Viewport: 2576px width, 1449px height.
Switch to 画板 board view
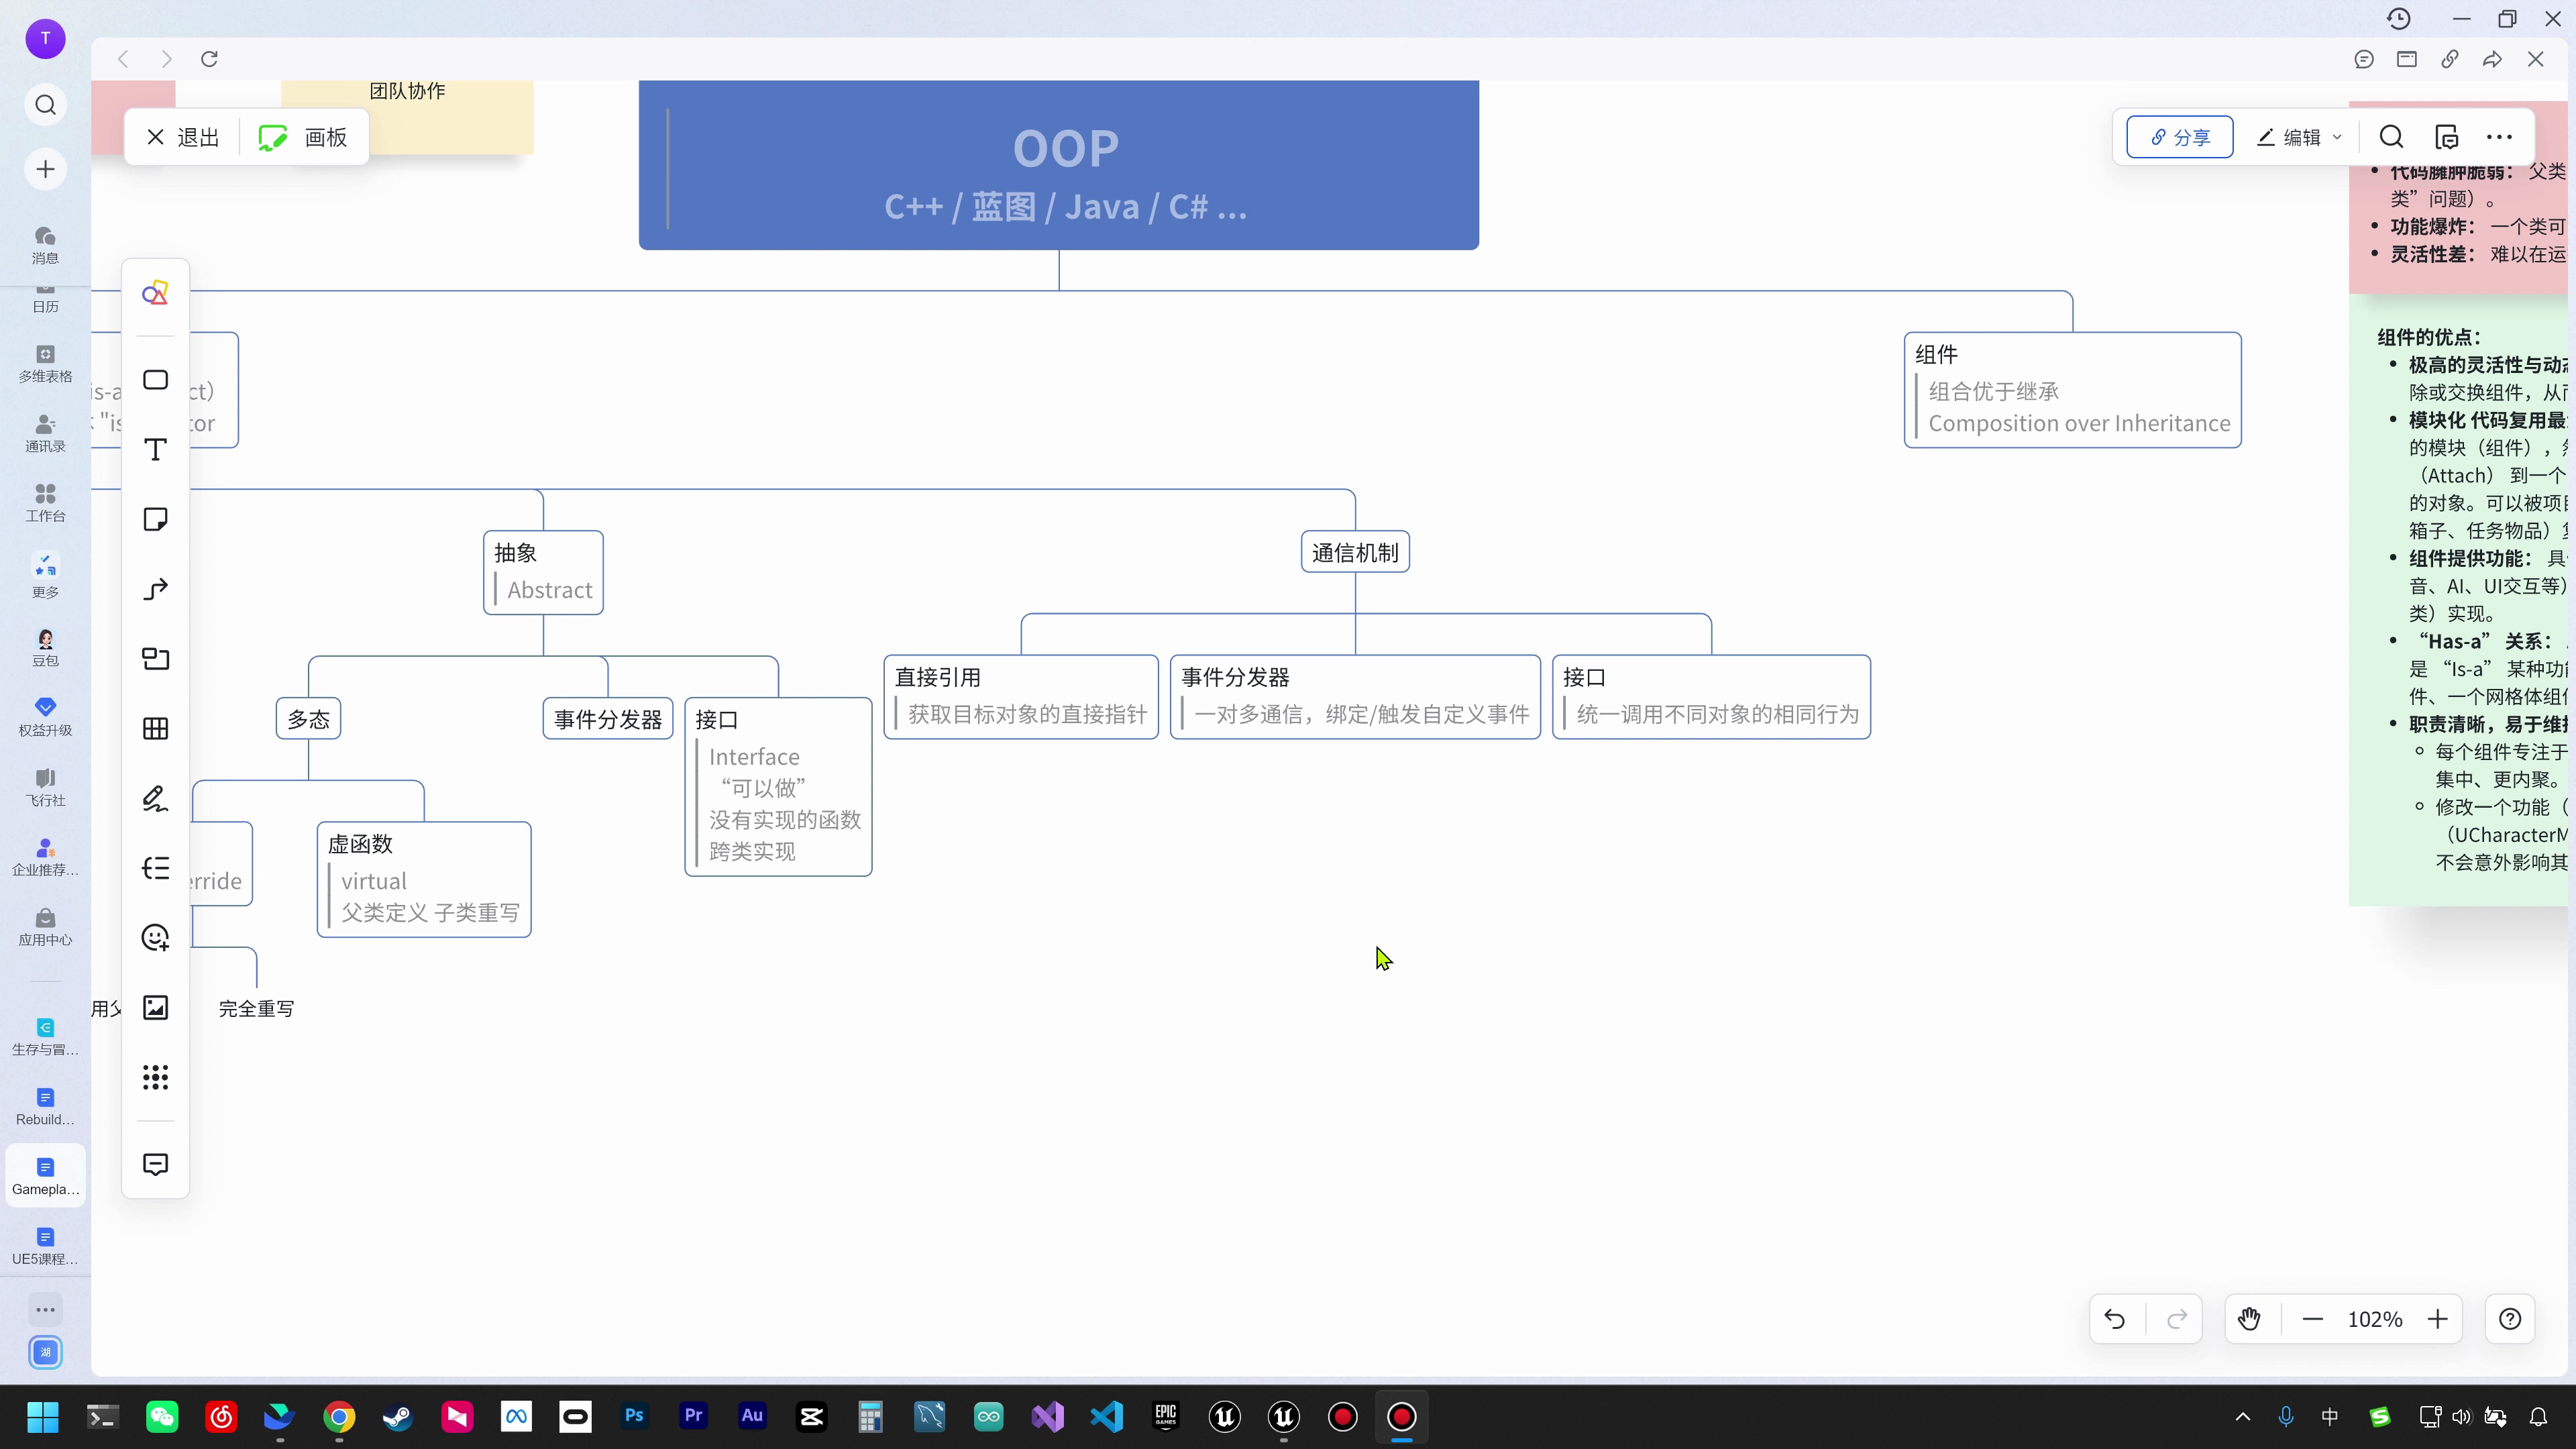point(303,137)
